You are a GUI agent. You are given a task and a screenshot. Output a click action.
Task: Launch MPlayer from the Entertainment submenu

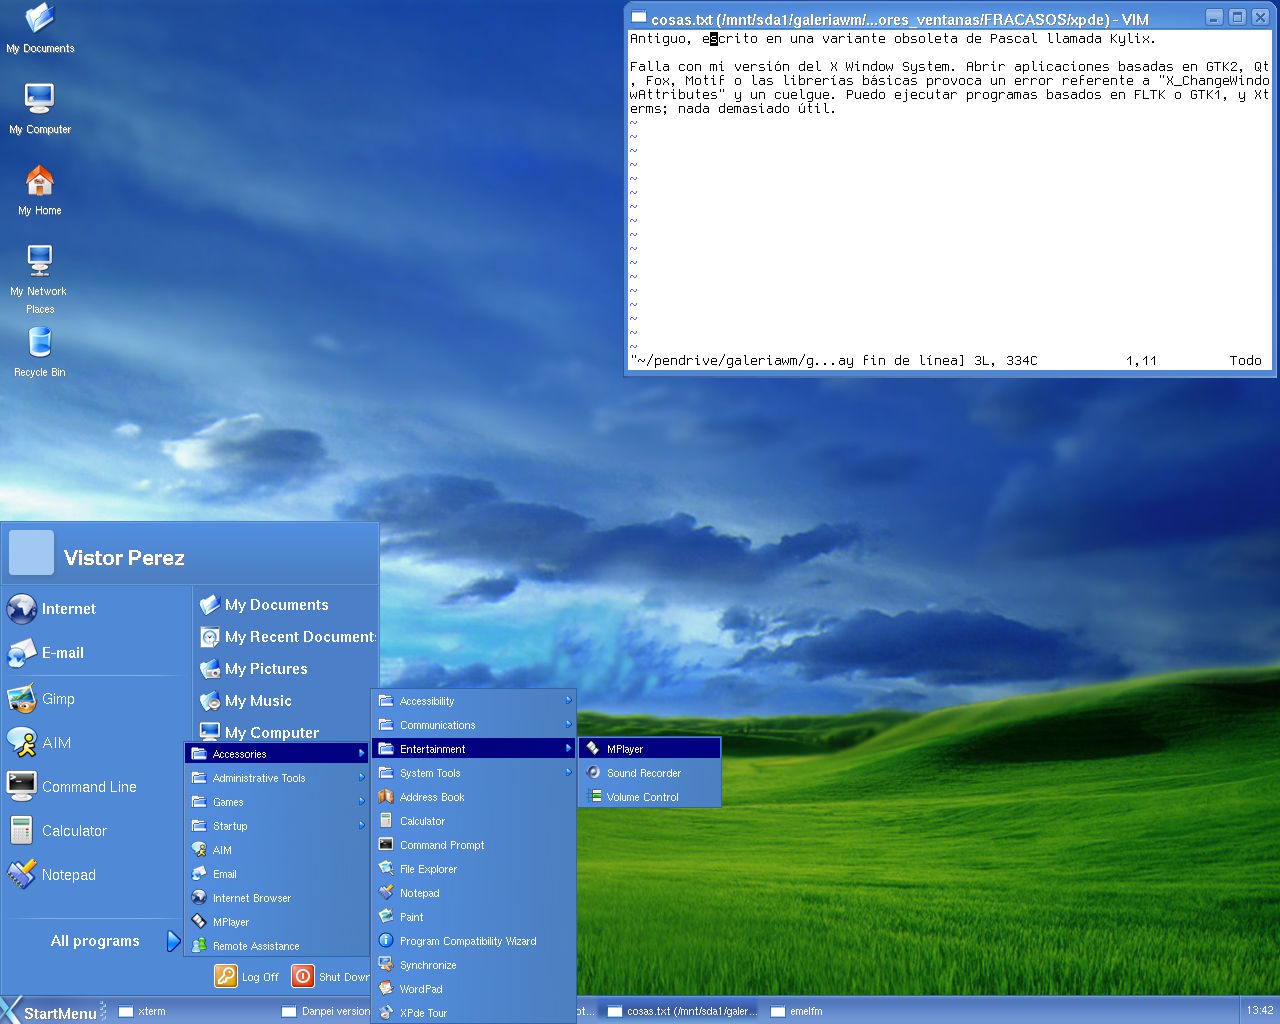649,748
